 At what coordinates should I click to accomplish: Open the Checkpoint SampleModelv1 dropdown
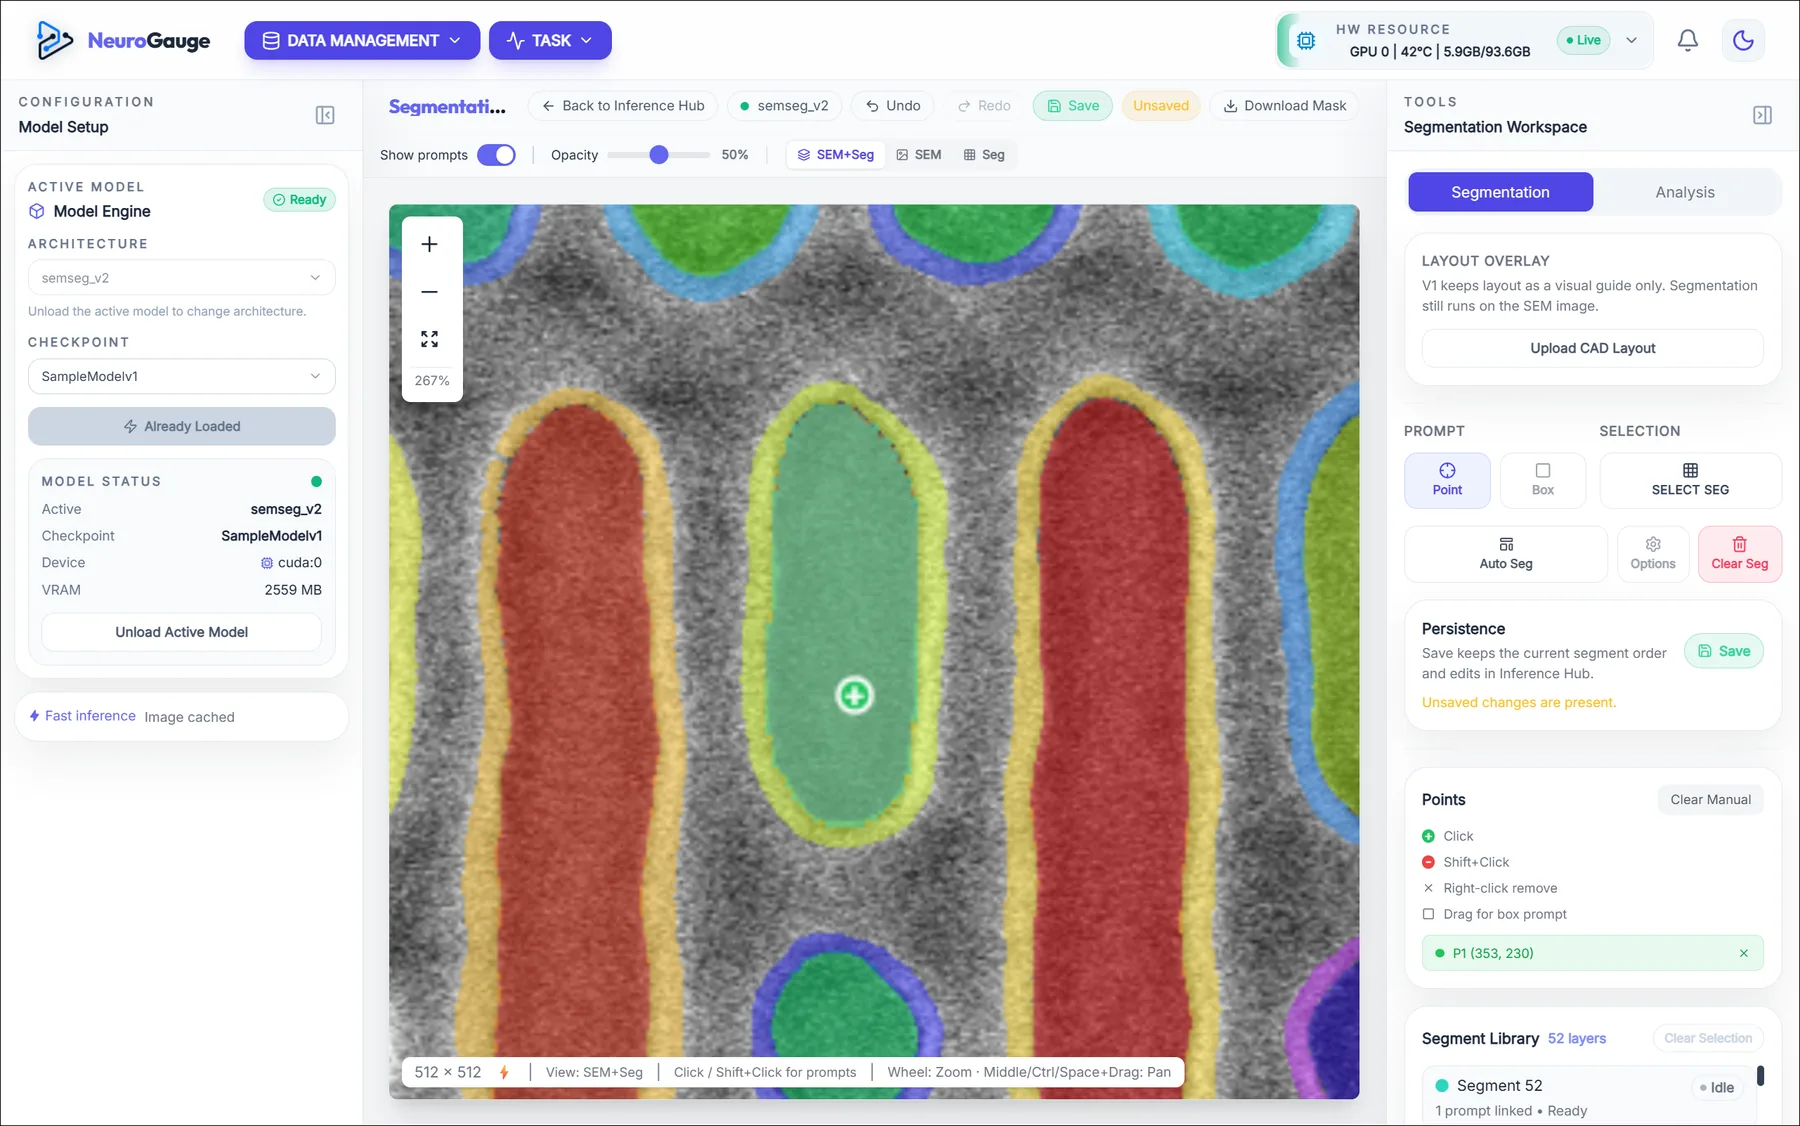coord(182,376)
